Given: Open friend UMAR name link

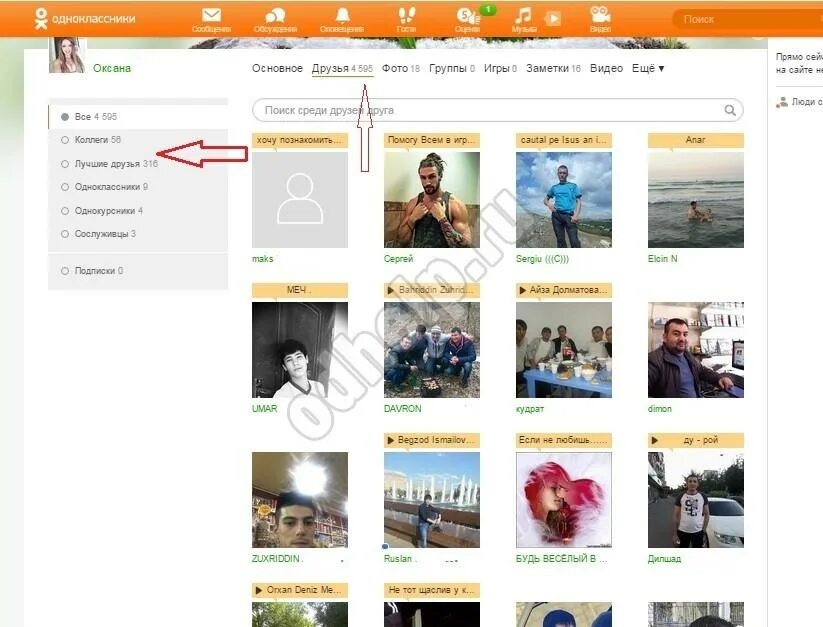Looking at the screenshot, I should coord(265,409).
